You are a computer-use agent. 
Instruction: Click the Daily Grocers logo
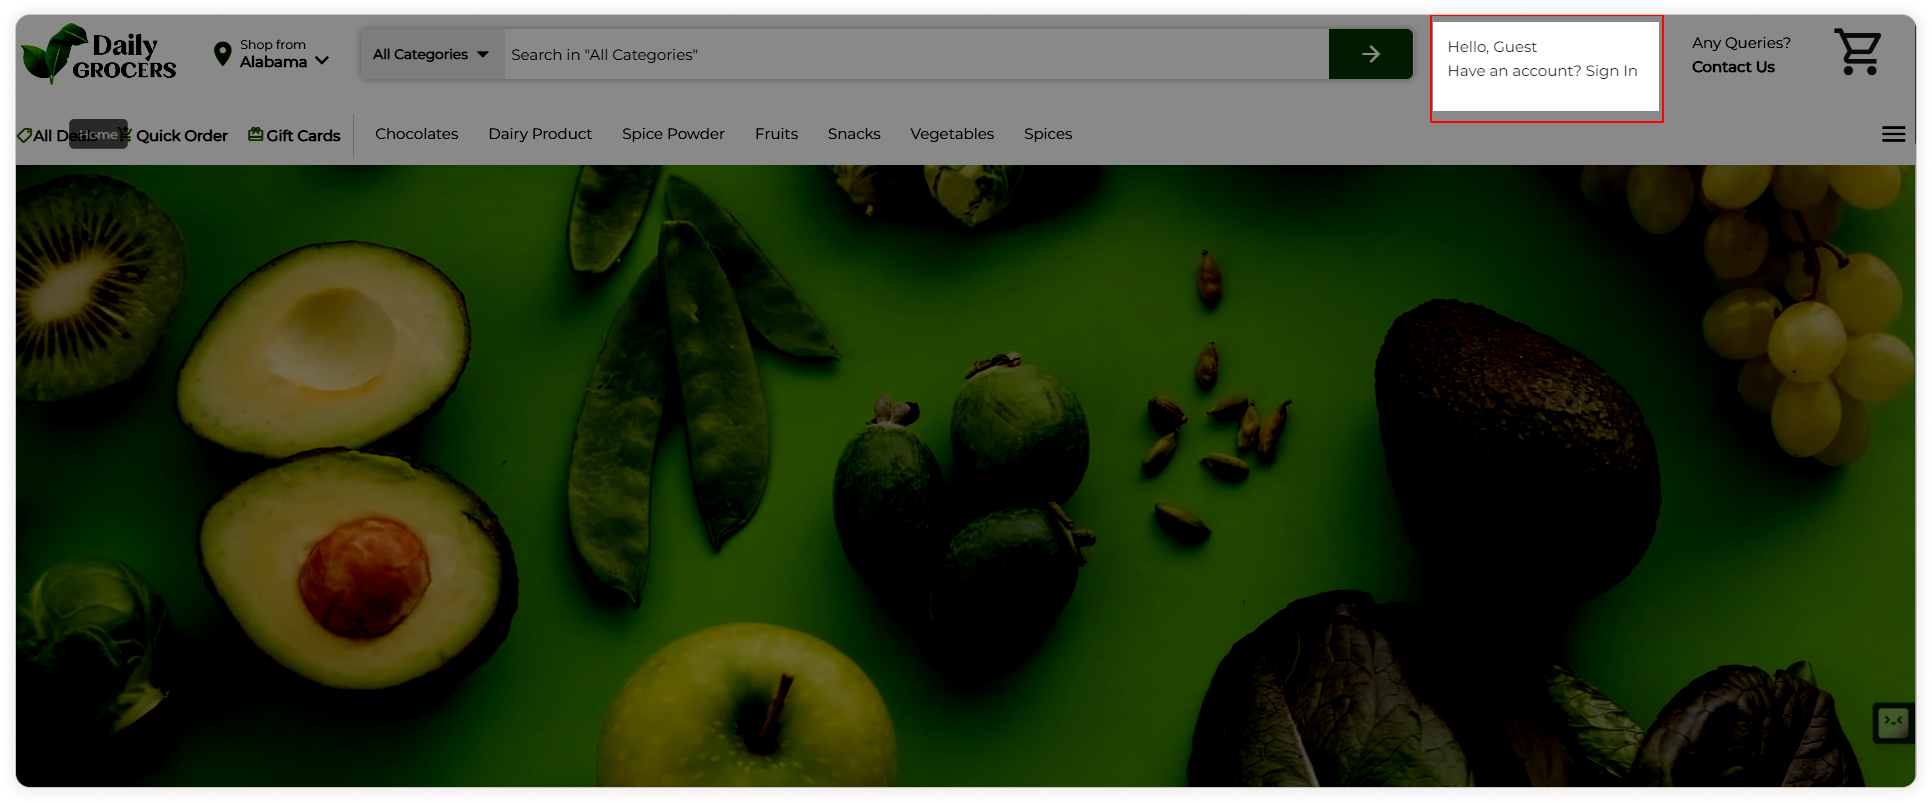[98, 55]
